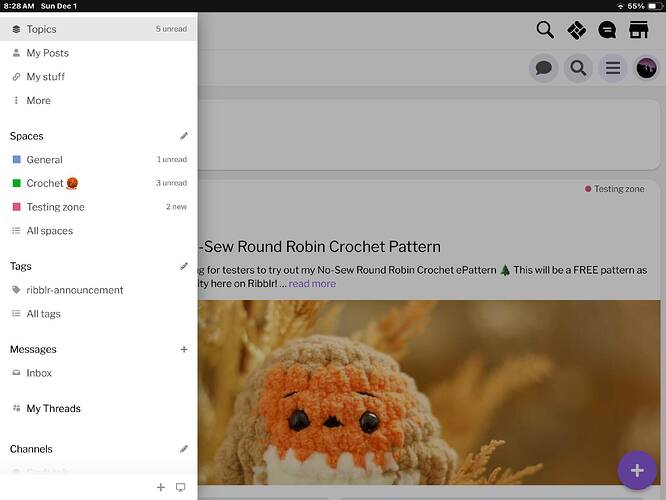Click the Crochet green color square
The width and height of the screenshot is (666, 500).
[x=17, y=183]
